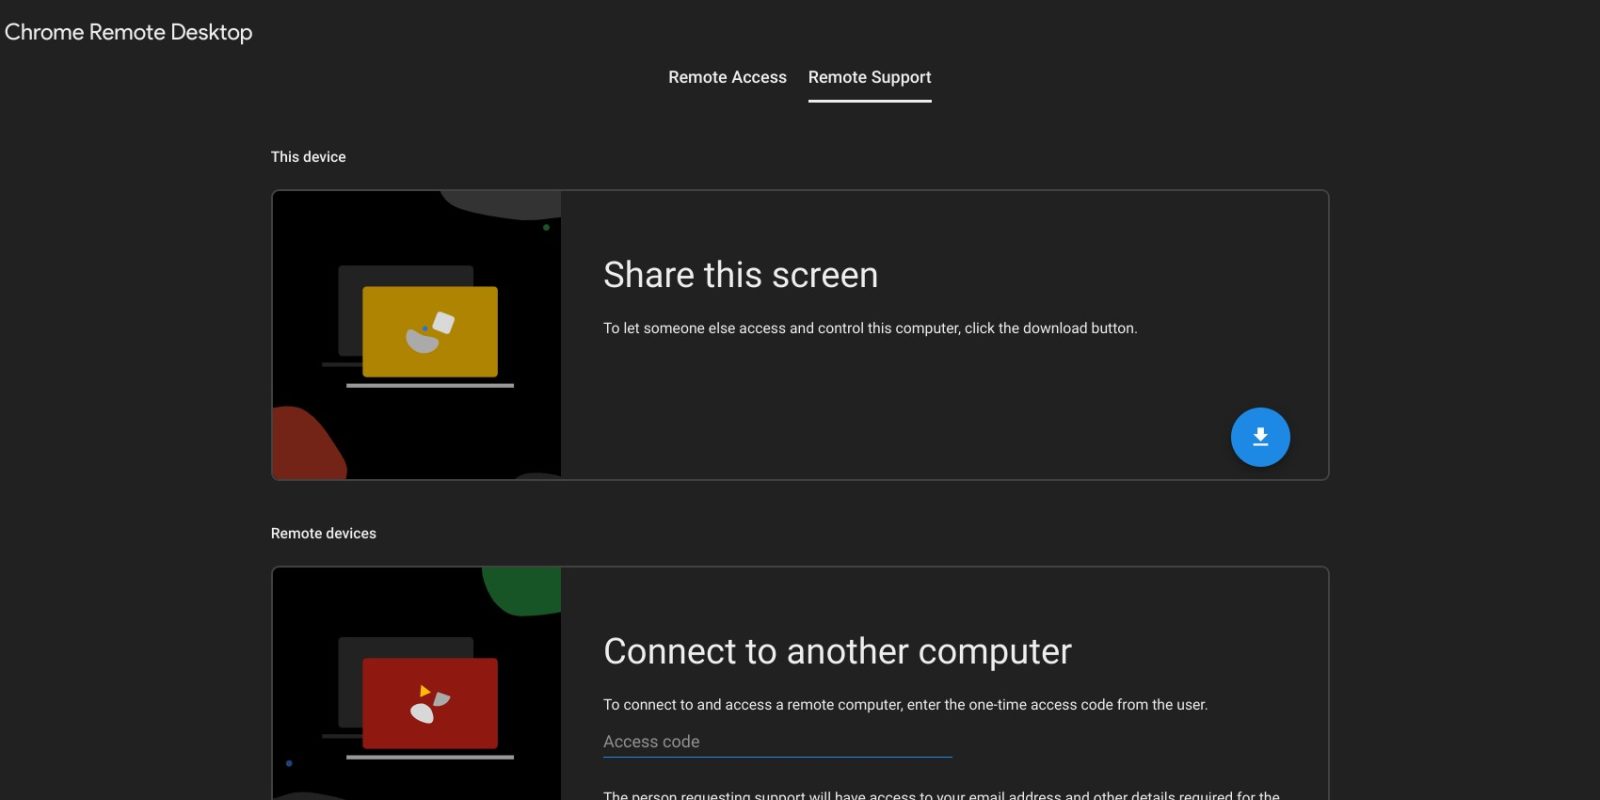The image size is (1600, 800).
Task: Select the Remote Support tab
Action: (869, 77)
